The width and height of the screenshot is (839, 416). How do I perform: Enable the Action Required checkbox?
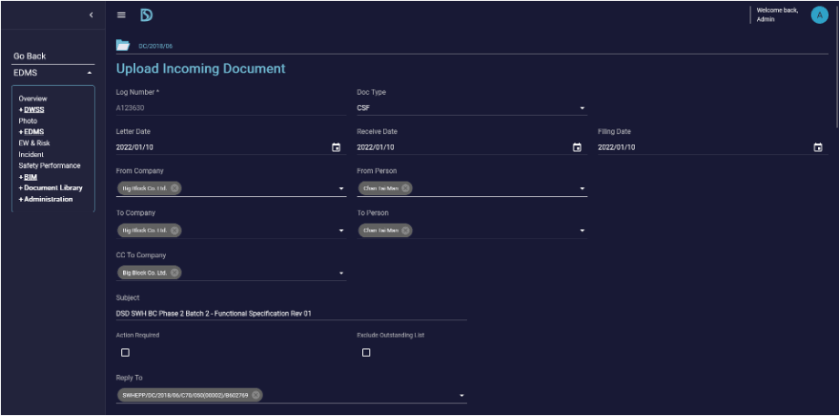(125, 353)
